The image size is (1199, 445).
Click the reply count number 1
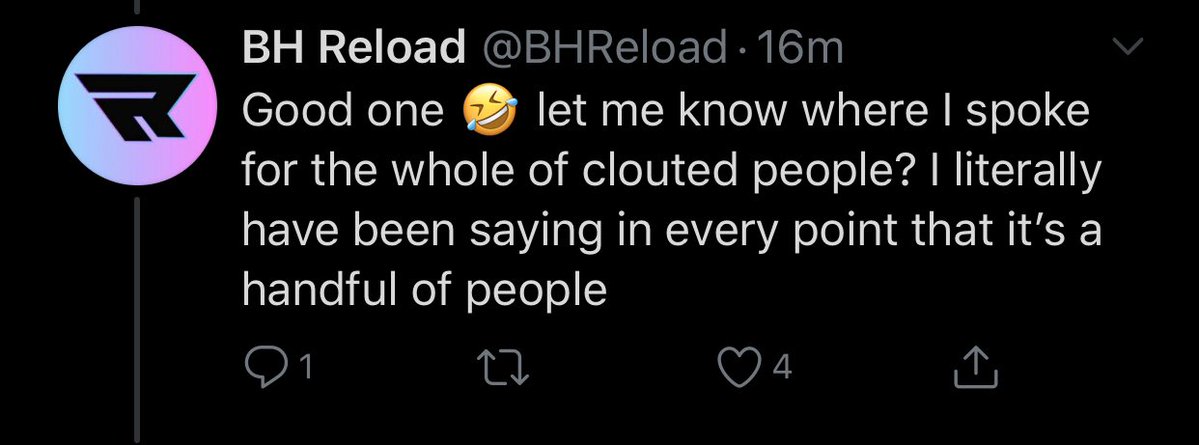click(x=306, y=369)
